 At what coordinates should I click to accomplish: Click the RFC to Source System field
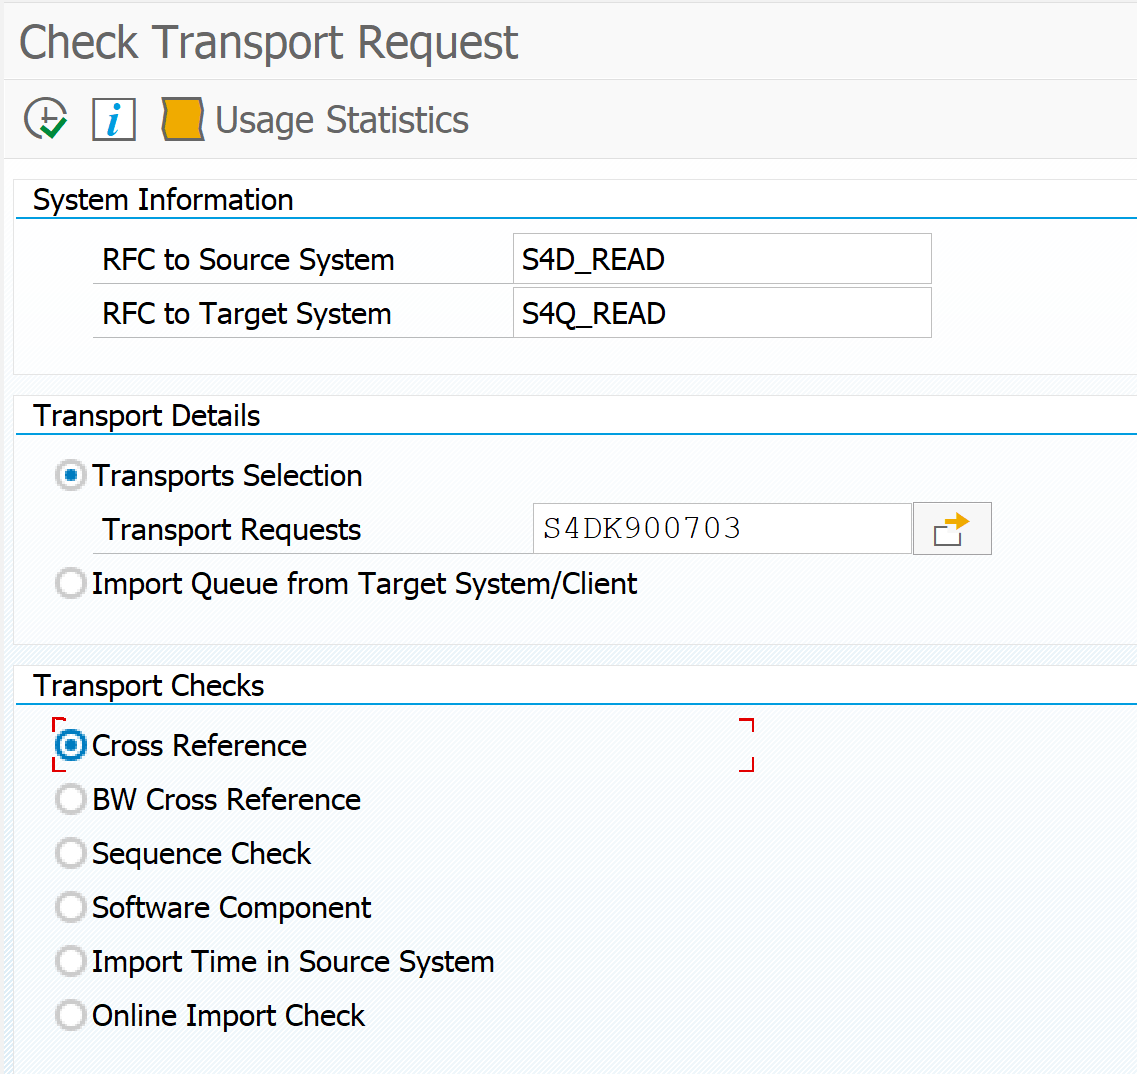(720, 258)
